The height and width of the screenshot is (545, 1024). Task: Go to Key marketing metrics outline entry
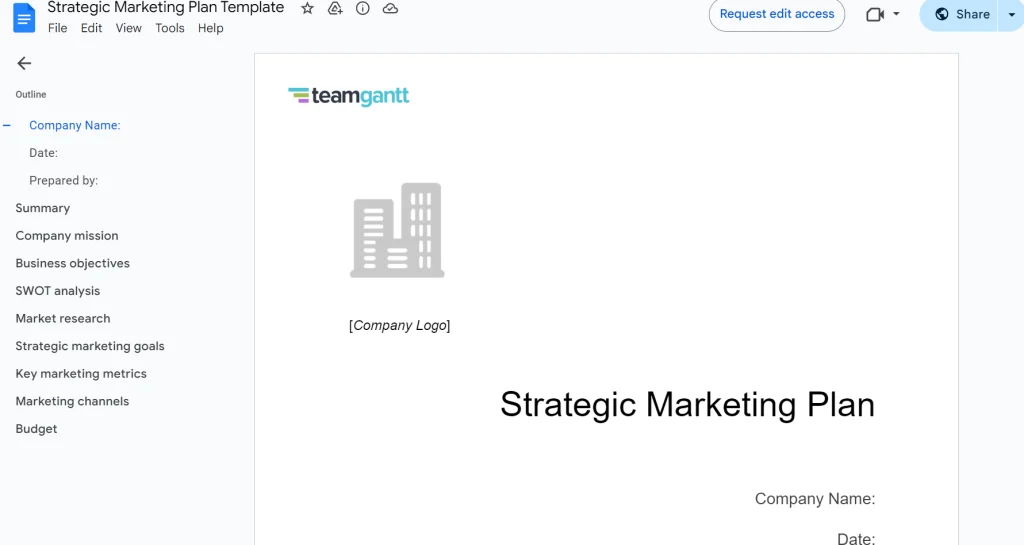81,373
